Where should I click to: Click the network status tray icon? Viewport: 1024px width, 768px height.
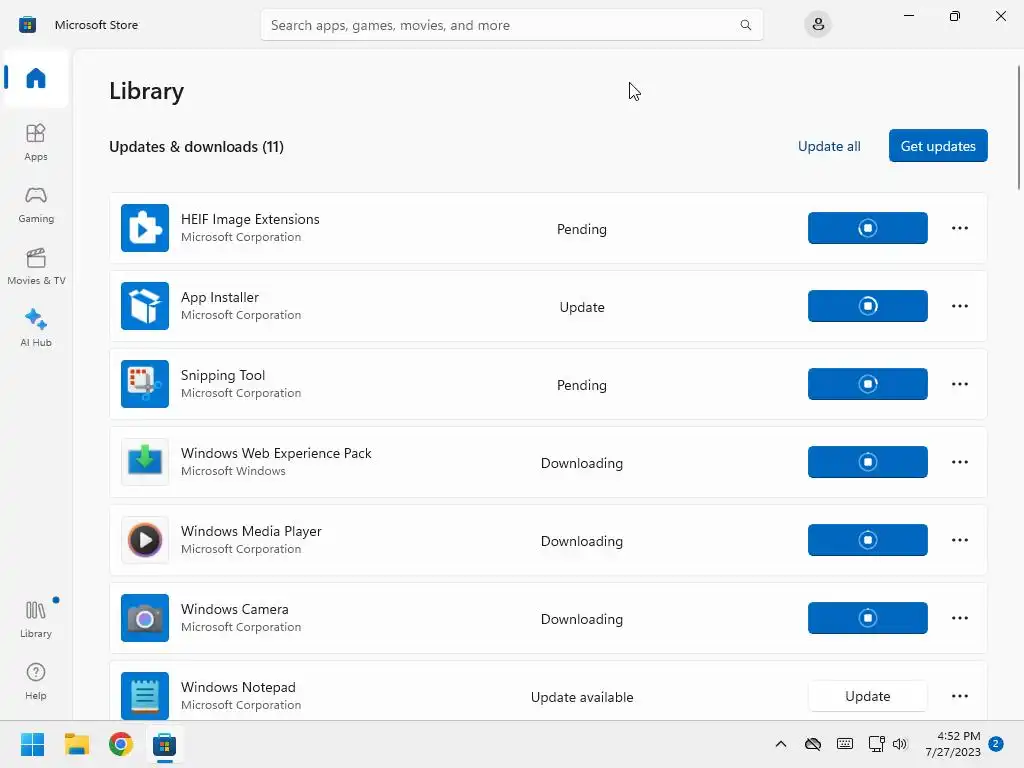876,744
